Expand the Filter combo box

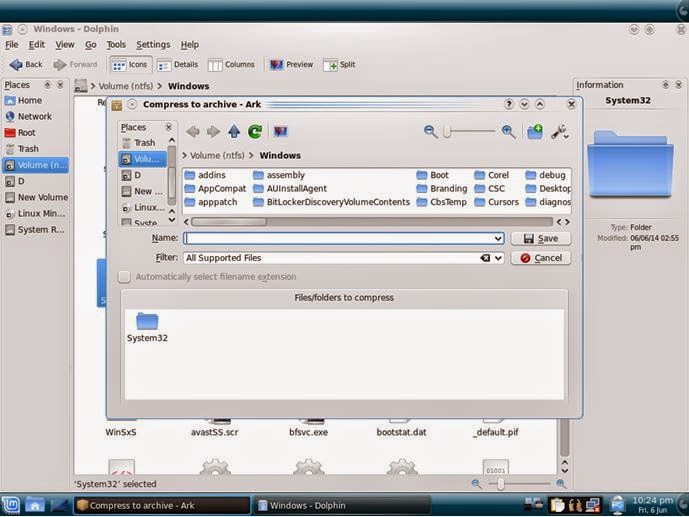[x=498, y=258]
